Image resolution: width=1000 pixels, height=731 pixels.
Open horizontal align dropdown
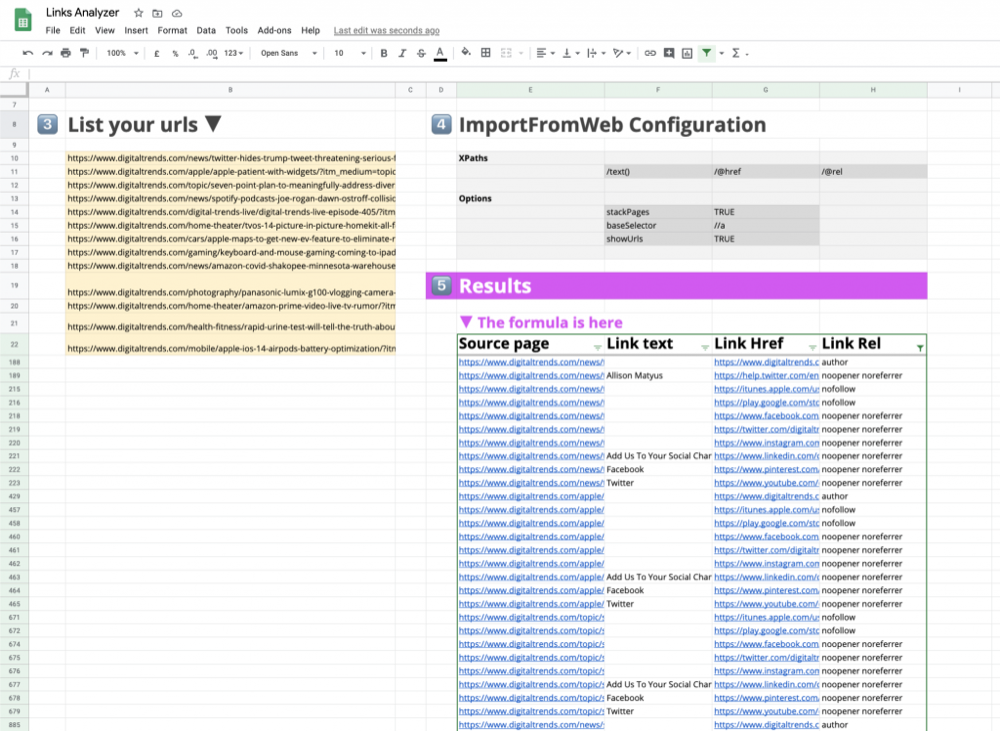coord(545,53)
